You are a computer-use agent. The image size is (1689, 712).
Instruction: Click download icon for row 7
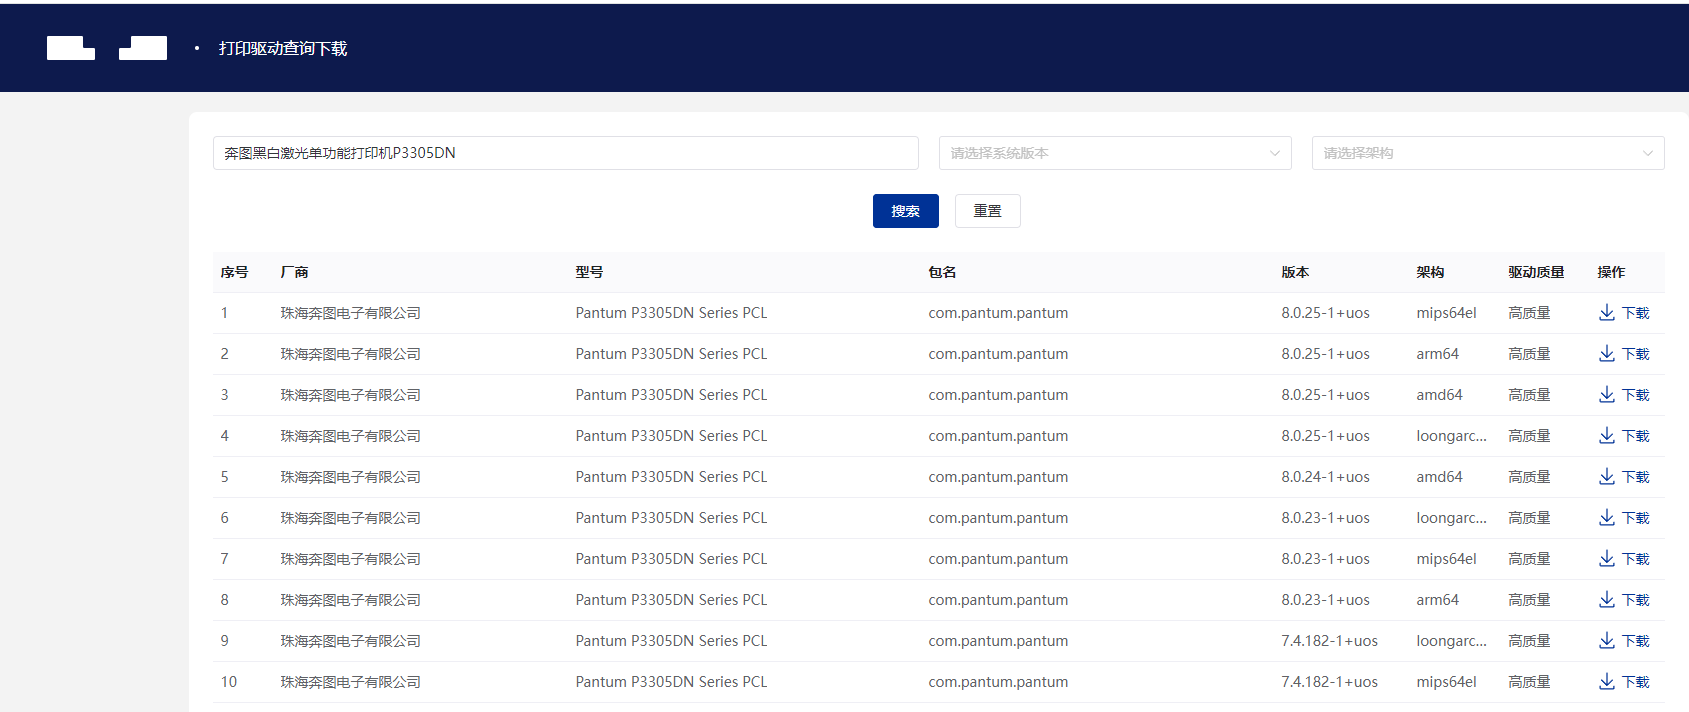click(1606, 559)
